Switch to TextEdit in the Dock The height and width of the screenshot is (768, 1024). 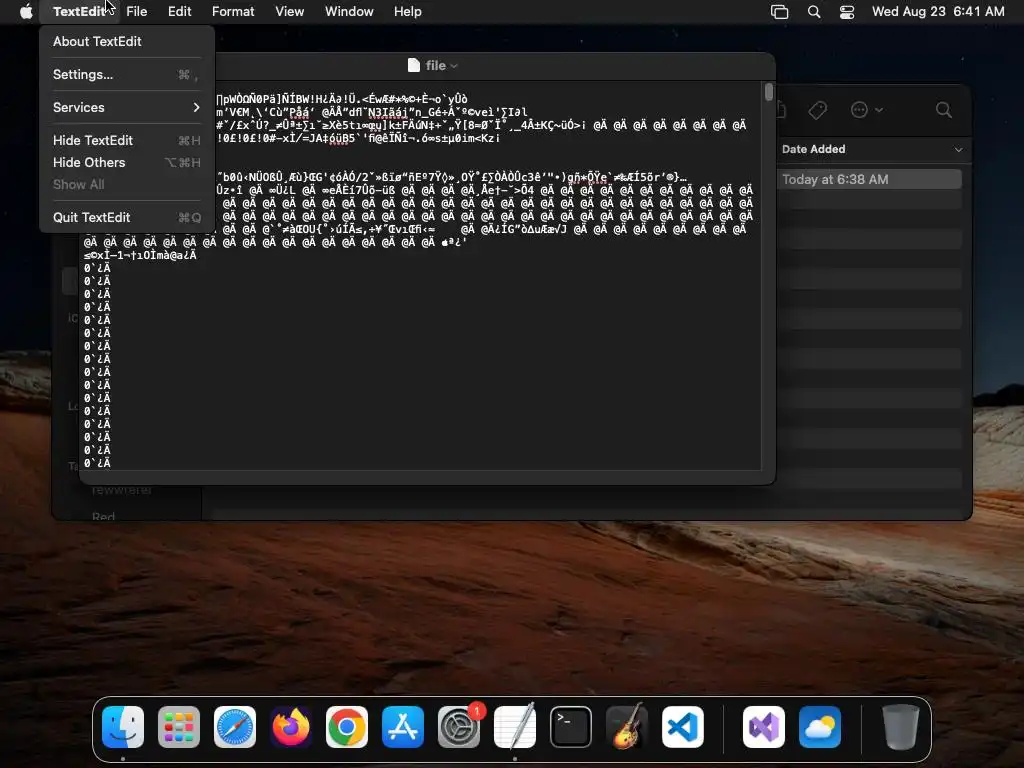pos(515,727)
